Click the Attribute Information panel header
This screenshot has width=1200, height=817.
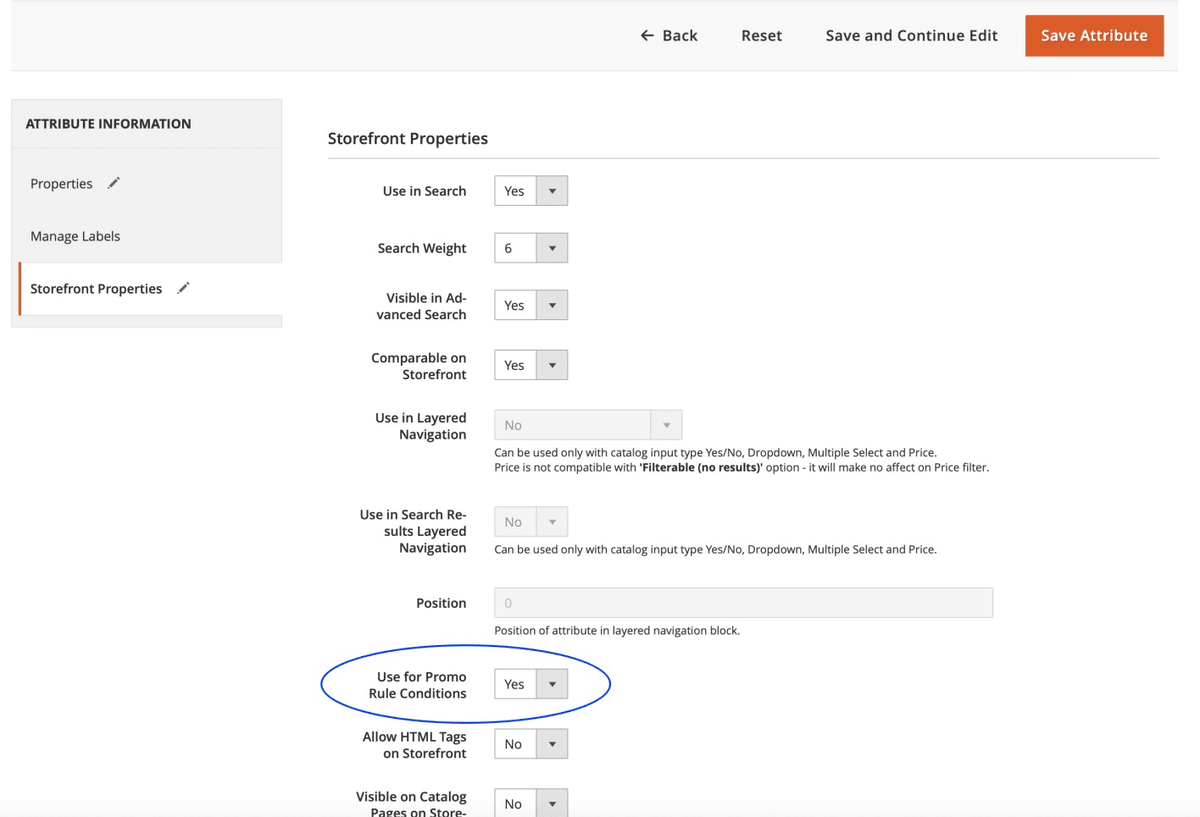(x=108, y=124)
